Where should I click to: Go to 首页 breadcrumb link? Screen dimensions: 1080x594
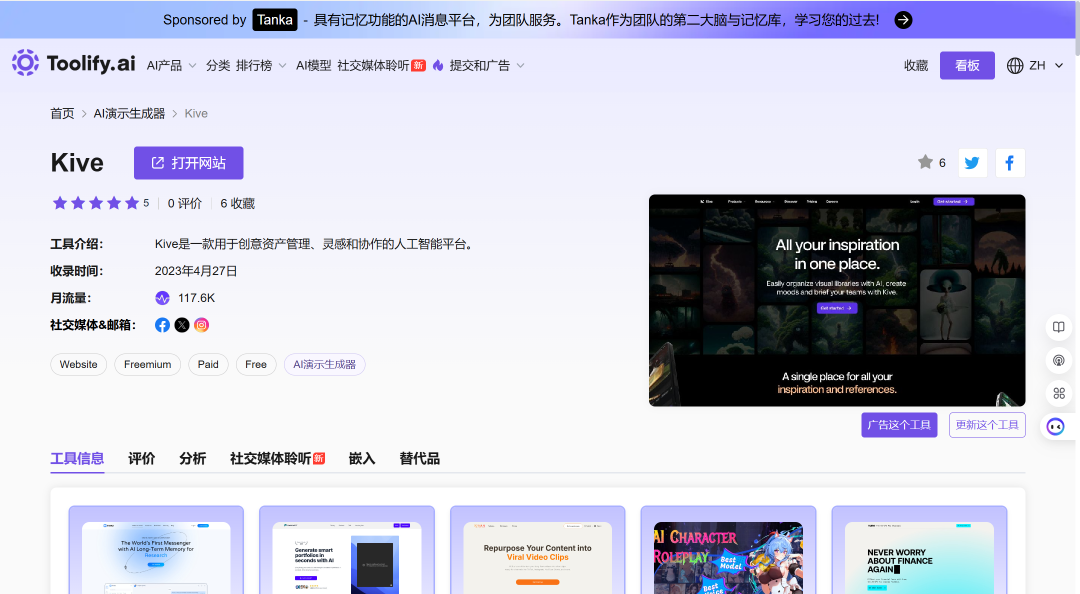click(62, 114)
